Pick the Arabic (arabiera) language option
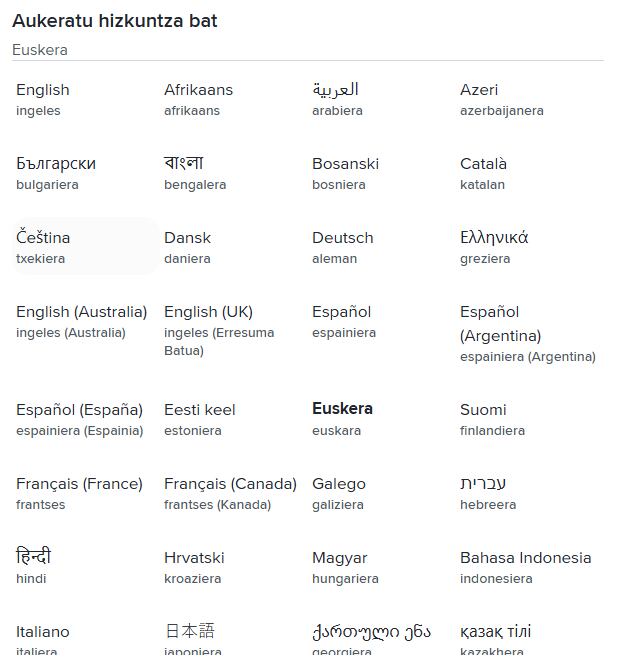Viewport: 618px width, 664px height. (337, 99)
